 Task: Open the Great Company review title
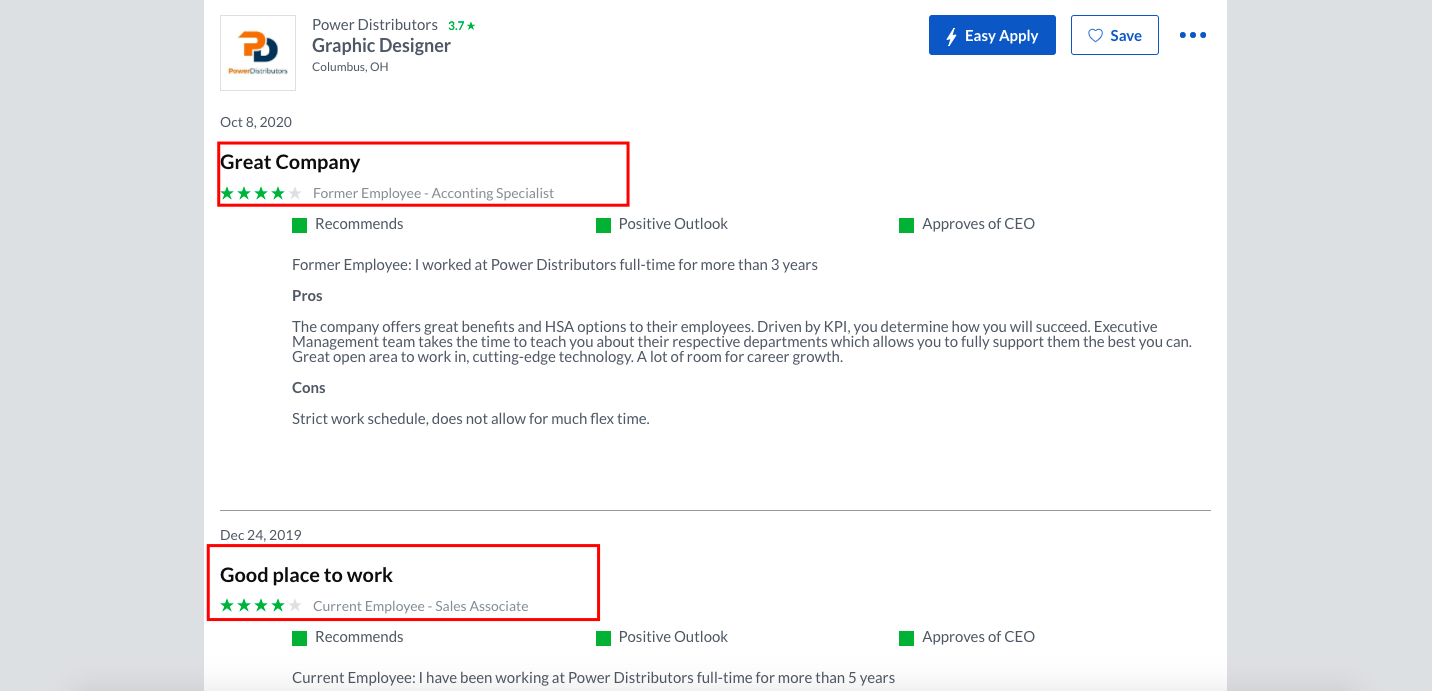[290, 162]
